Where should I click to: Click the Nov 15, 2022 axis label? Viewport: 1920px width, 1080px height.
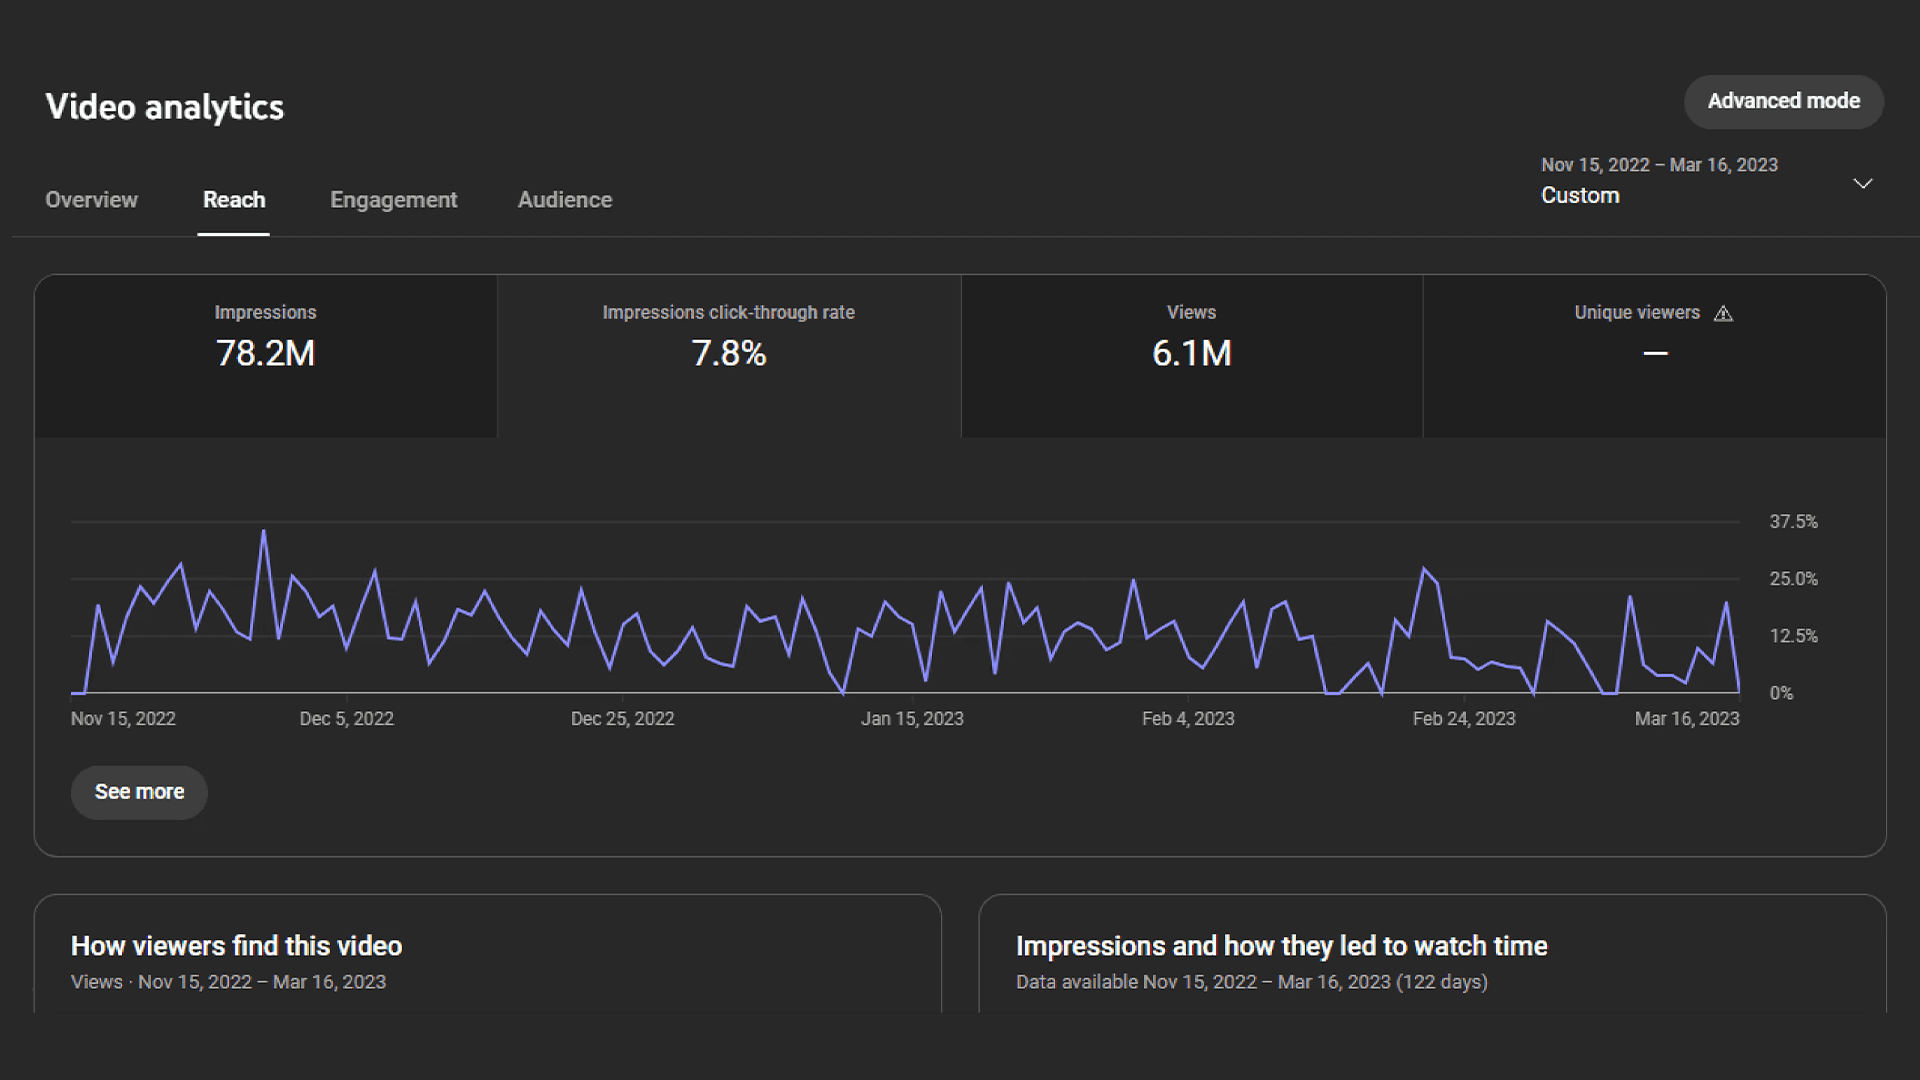point(123,719)
